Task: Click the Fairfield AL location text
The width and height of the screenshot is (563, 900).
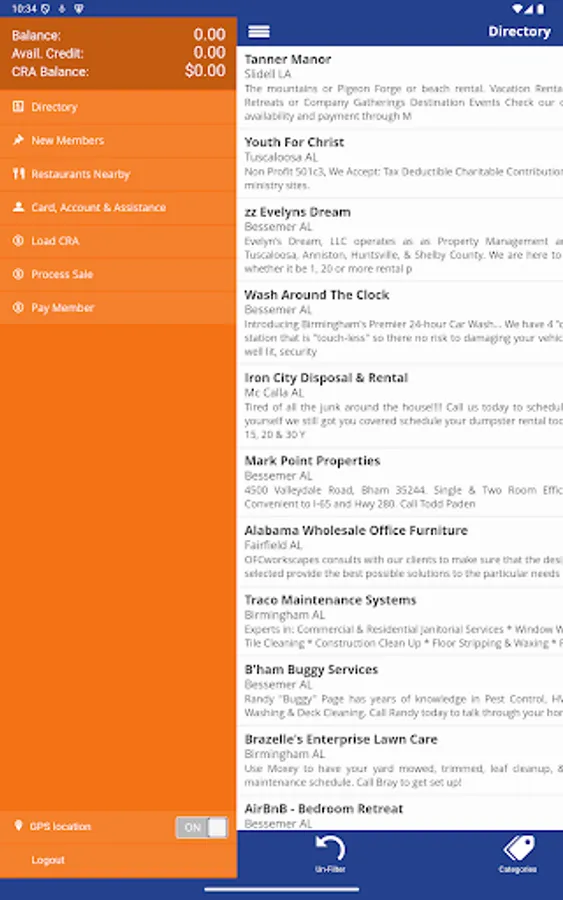Action: (x=273, y=545)
